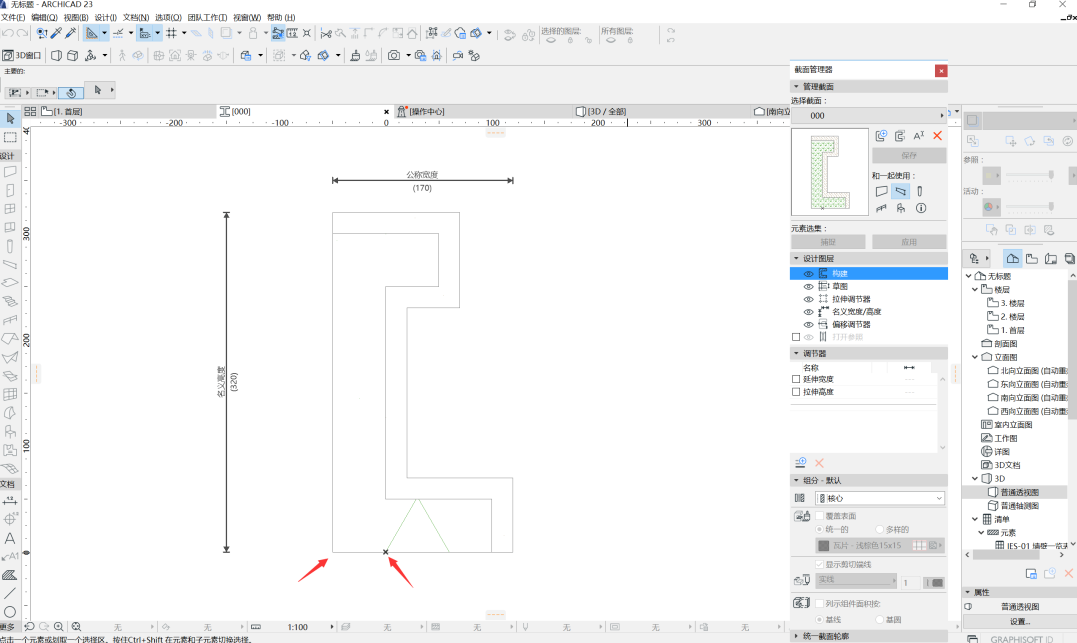Toggle use with wall icon
The image size is (1077, 643).
881,192
